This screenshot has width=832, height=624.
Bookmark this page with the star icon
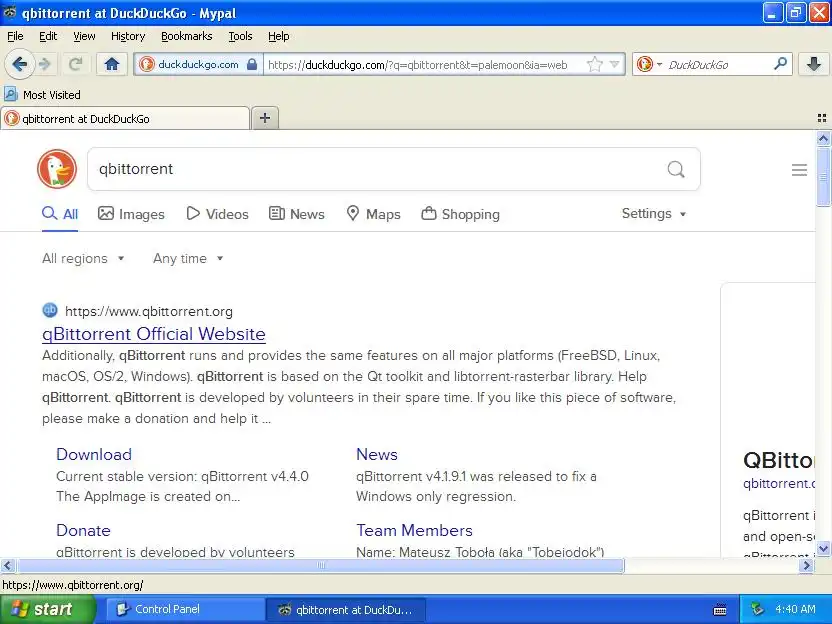pos(595,64)
